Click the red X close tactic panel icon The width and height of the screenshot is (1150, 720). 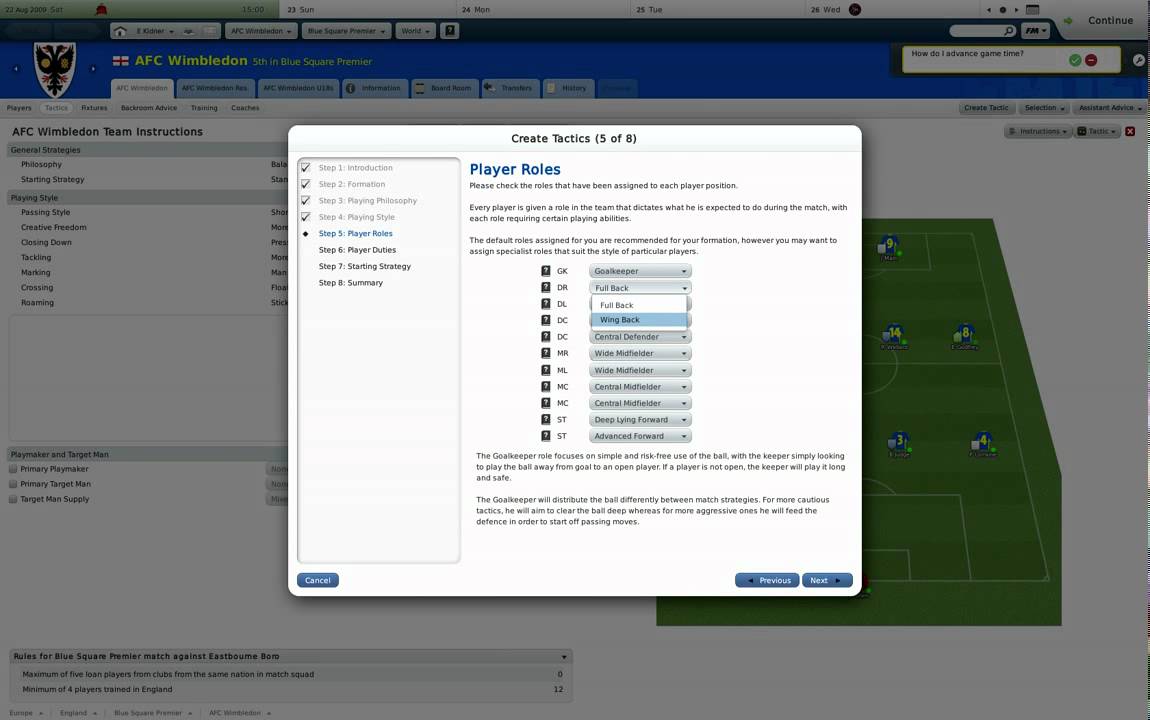1130,131
